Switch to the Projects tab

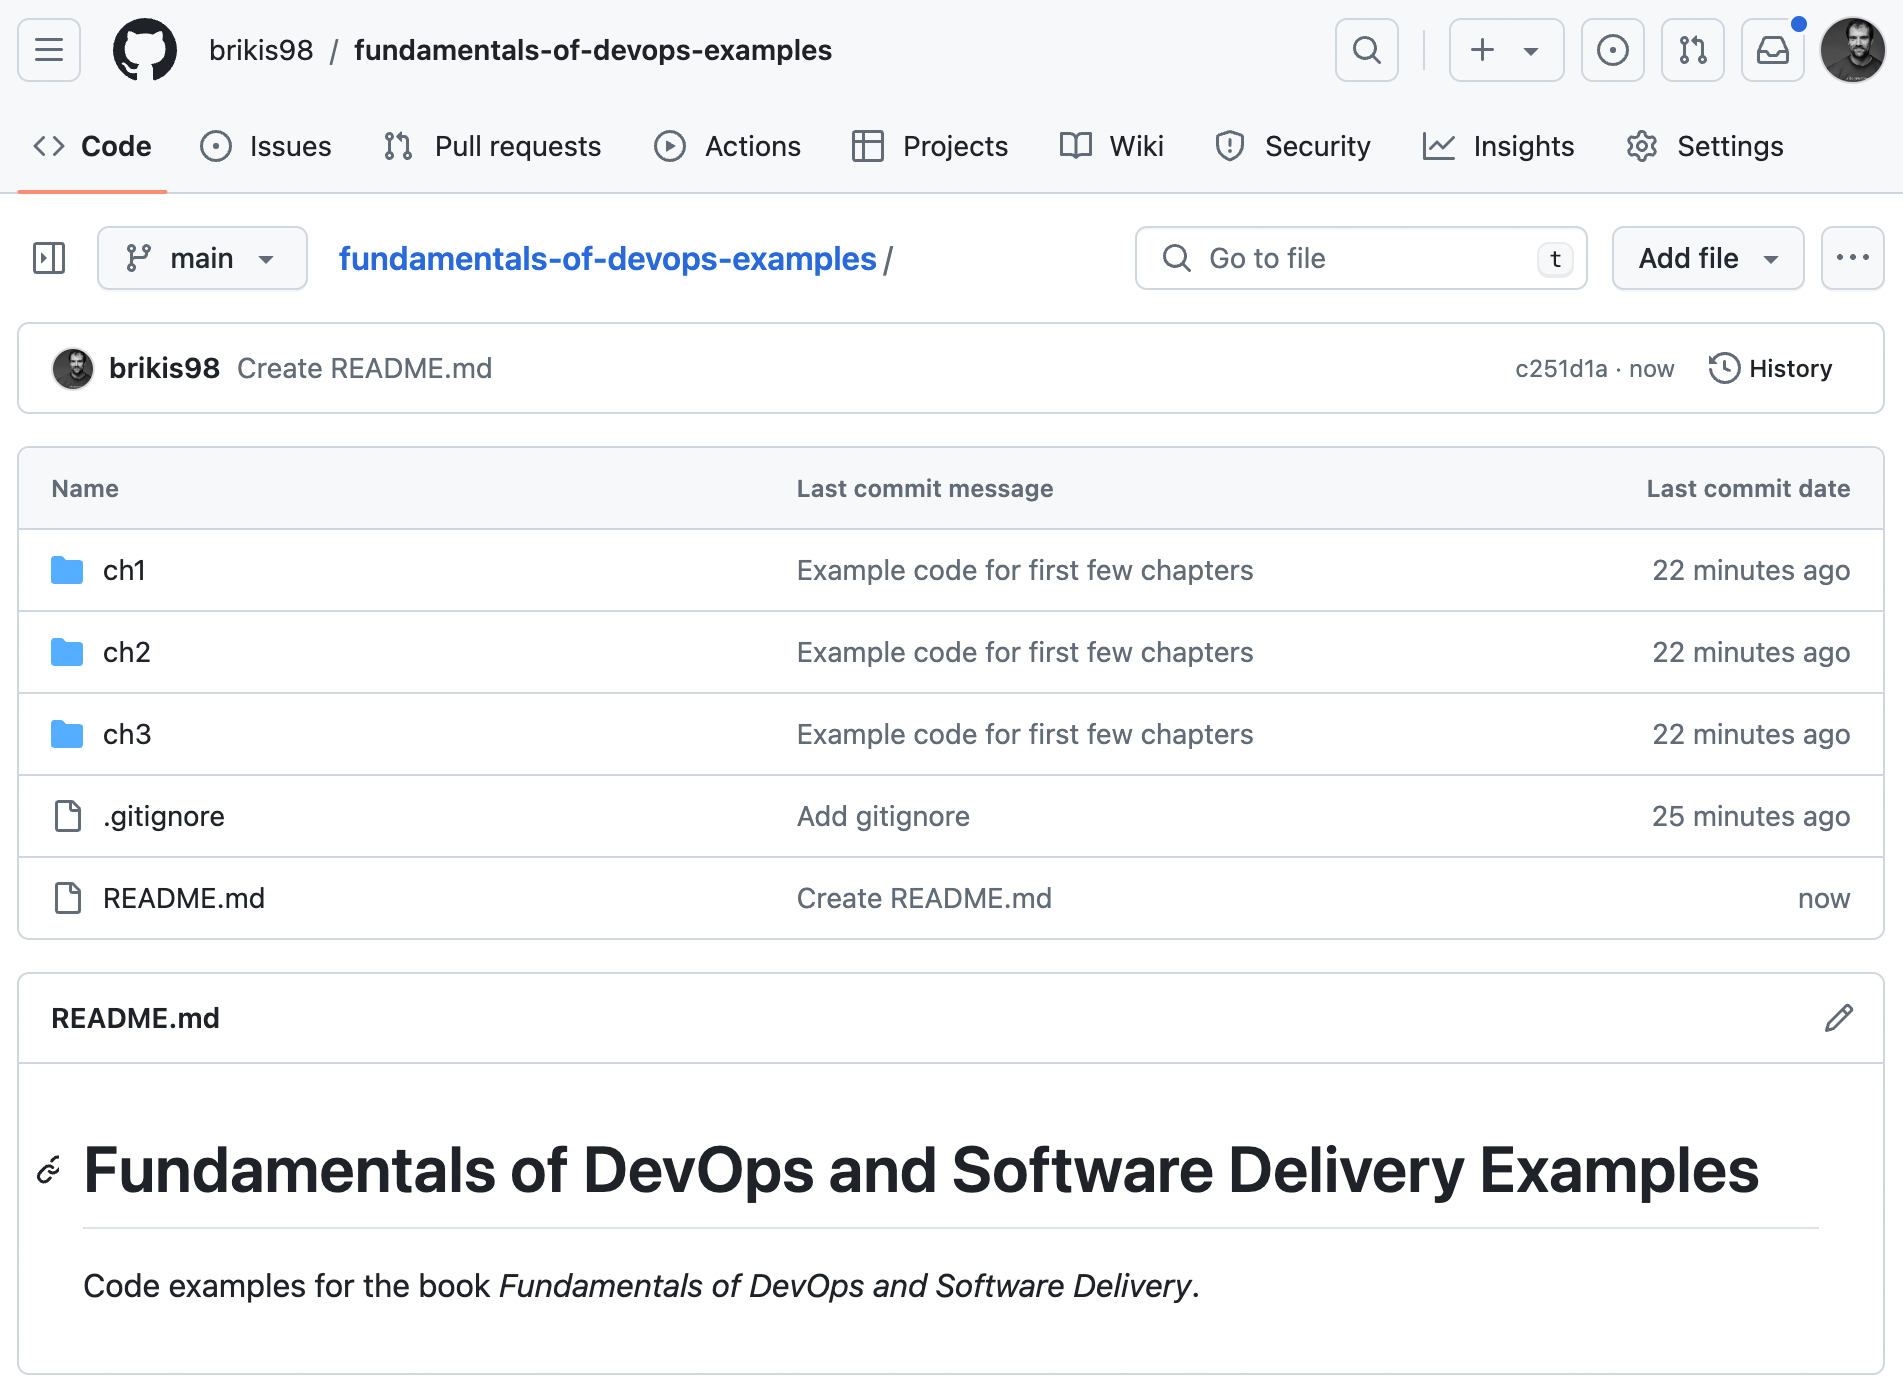point(930,146)
